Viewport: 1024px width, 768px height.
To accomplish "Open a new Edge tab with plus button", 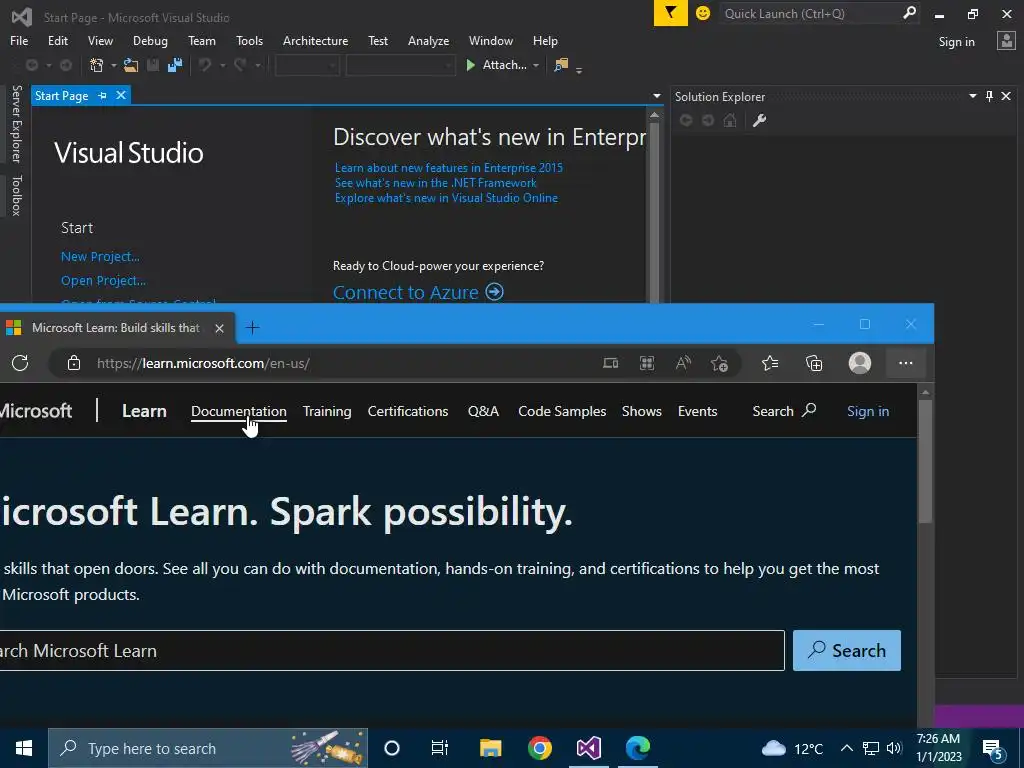I will pyautogui.click(x=252, y=328).
